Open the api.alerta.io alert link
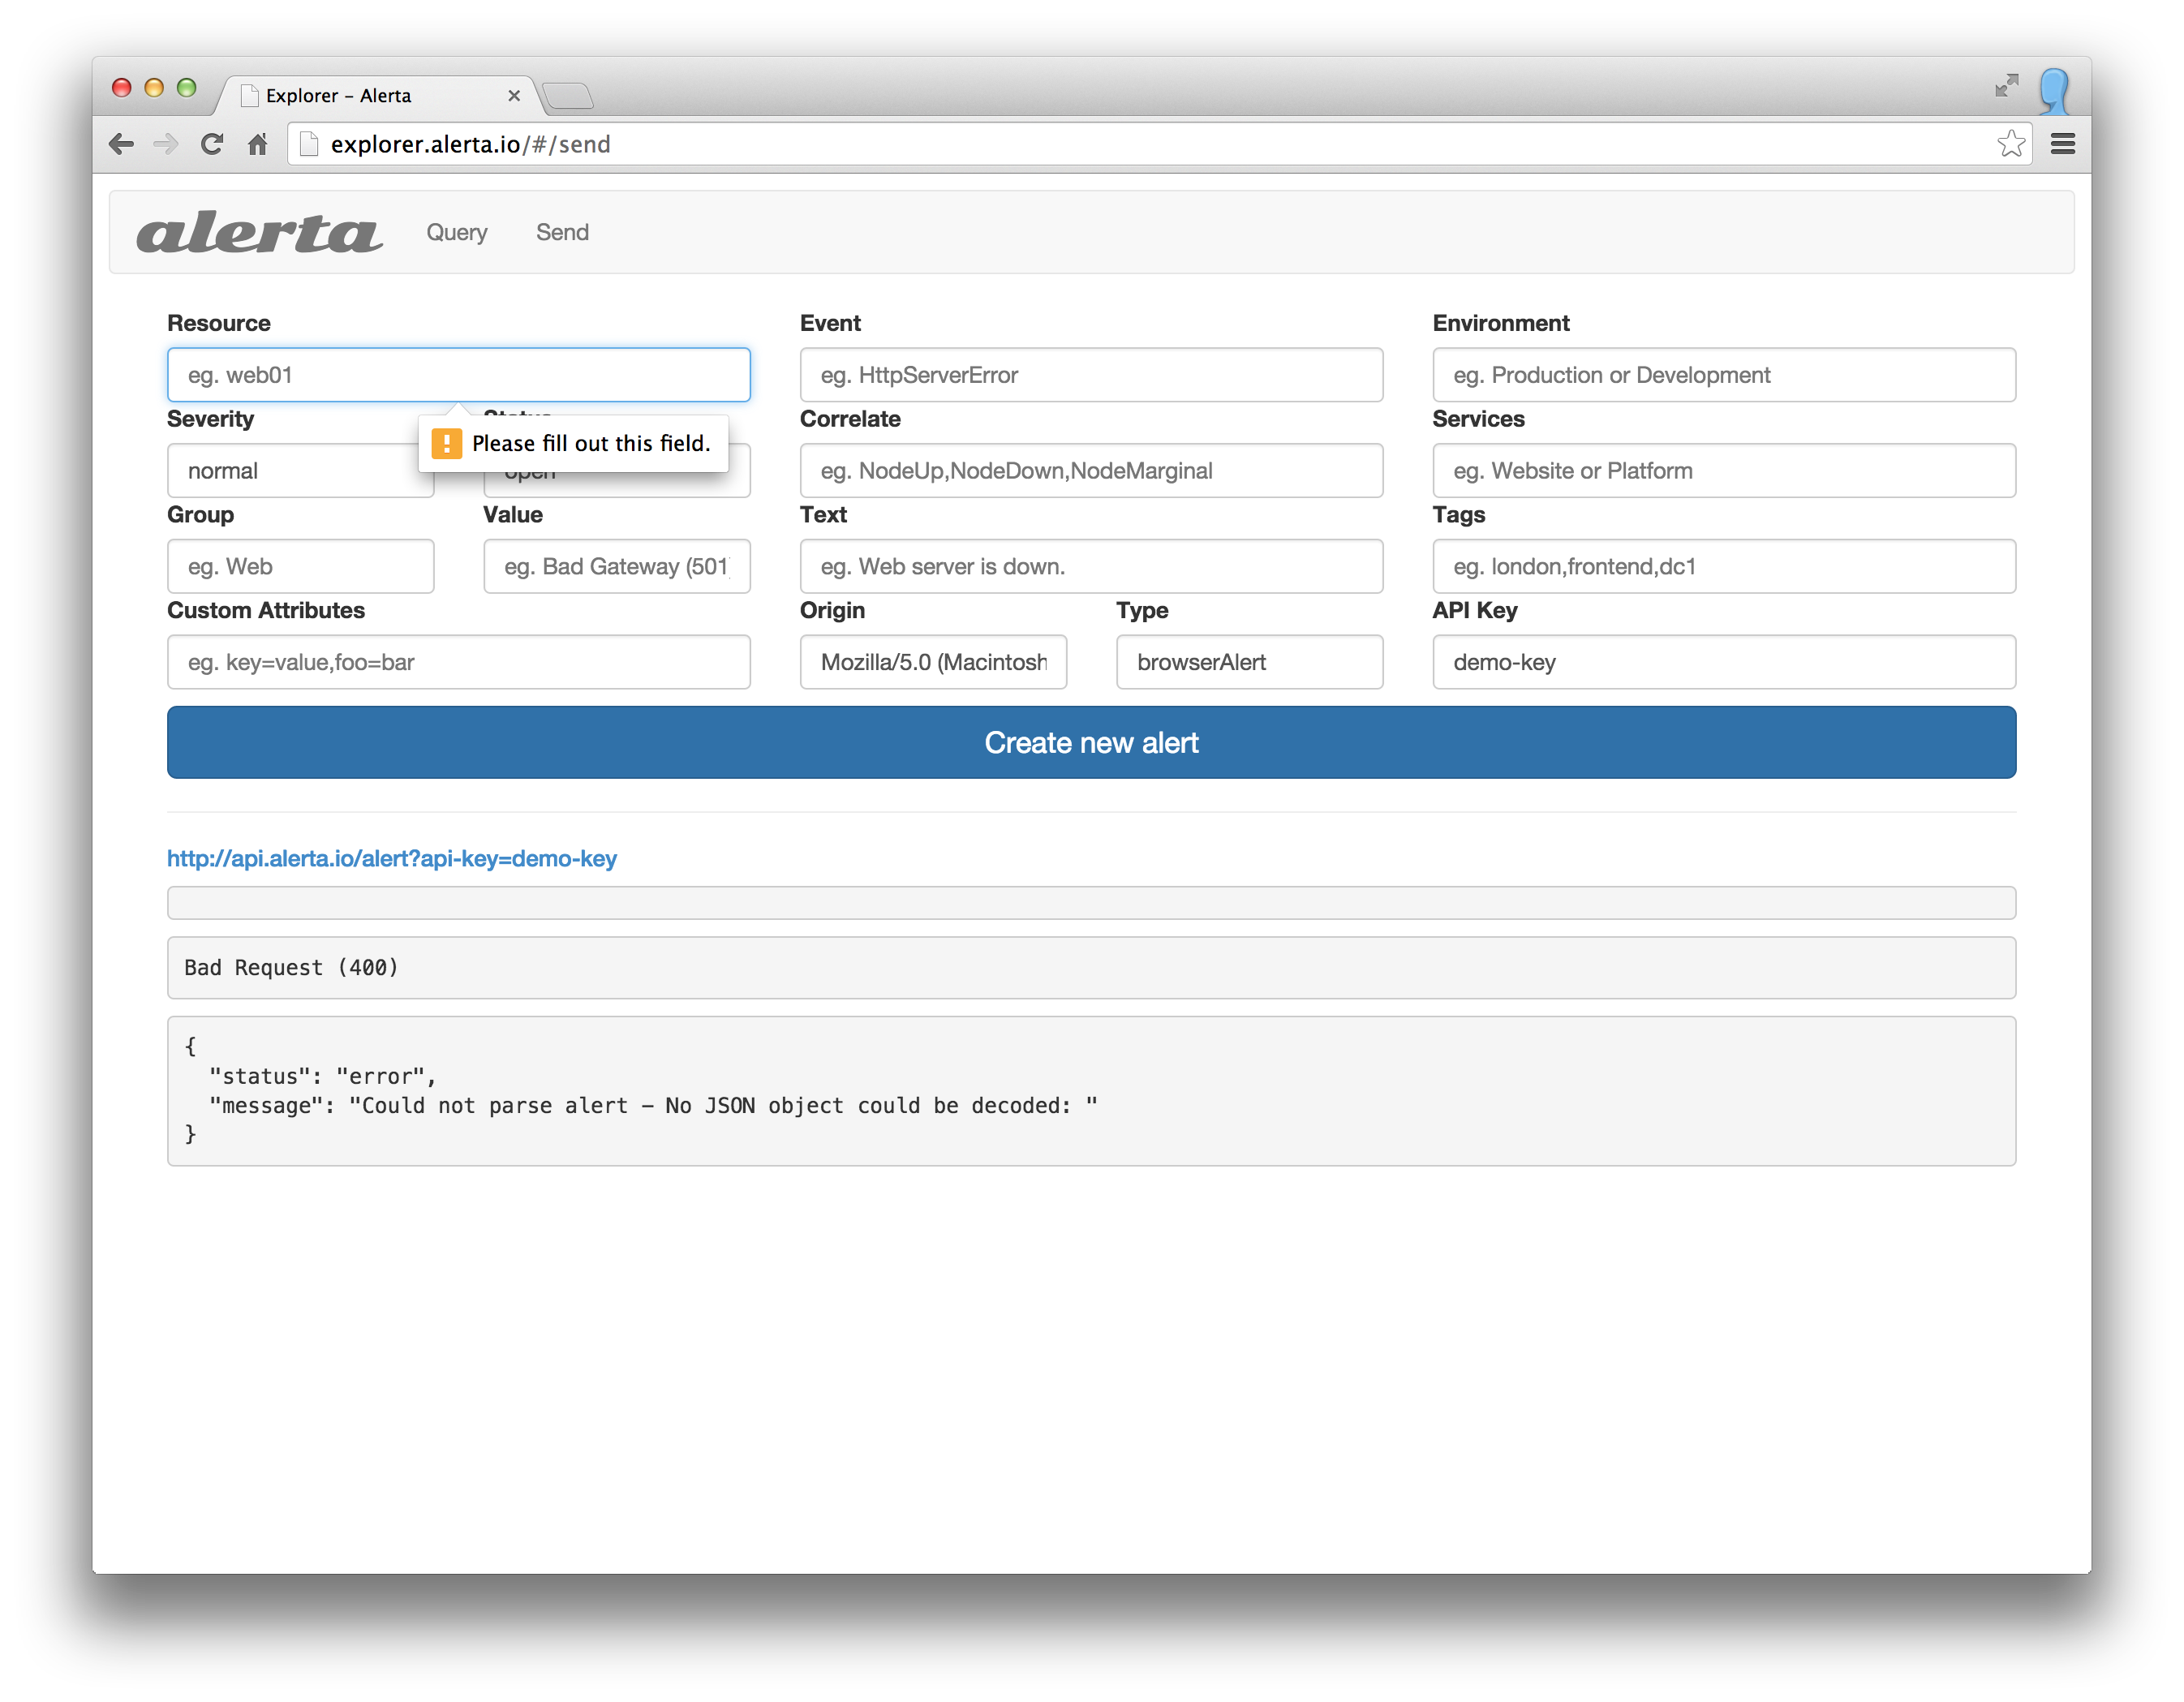Image resolution: width=2184 pixels, height=1702 pixels. coord(391,858)
